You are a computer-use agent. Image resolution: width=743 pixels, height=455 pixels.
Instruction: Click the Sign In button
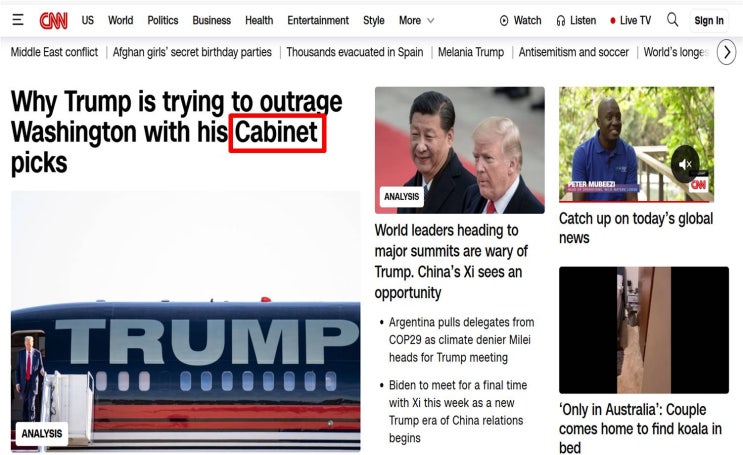[x=709, y=20]
